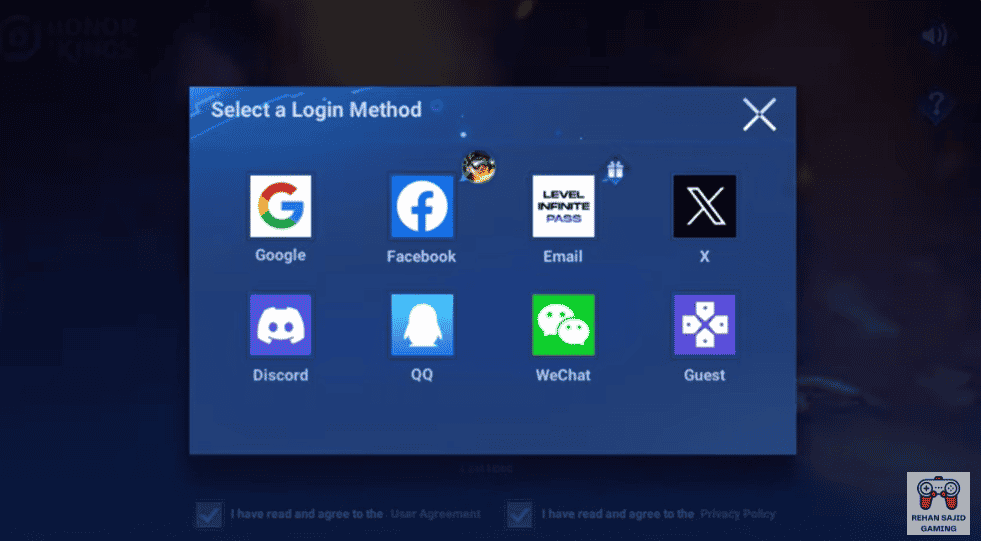Toggle the User Agreement checkbox
Screen dimensions: 981x541
point(209,514)
